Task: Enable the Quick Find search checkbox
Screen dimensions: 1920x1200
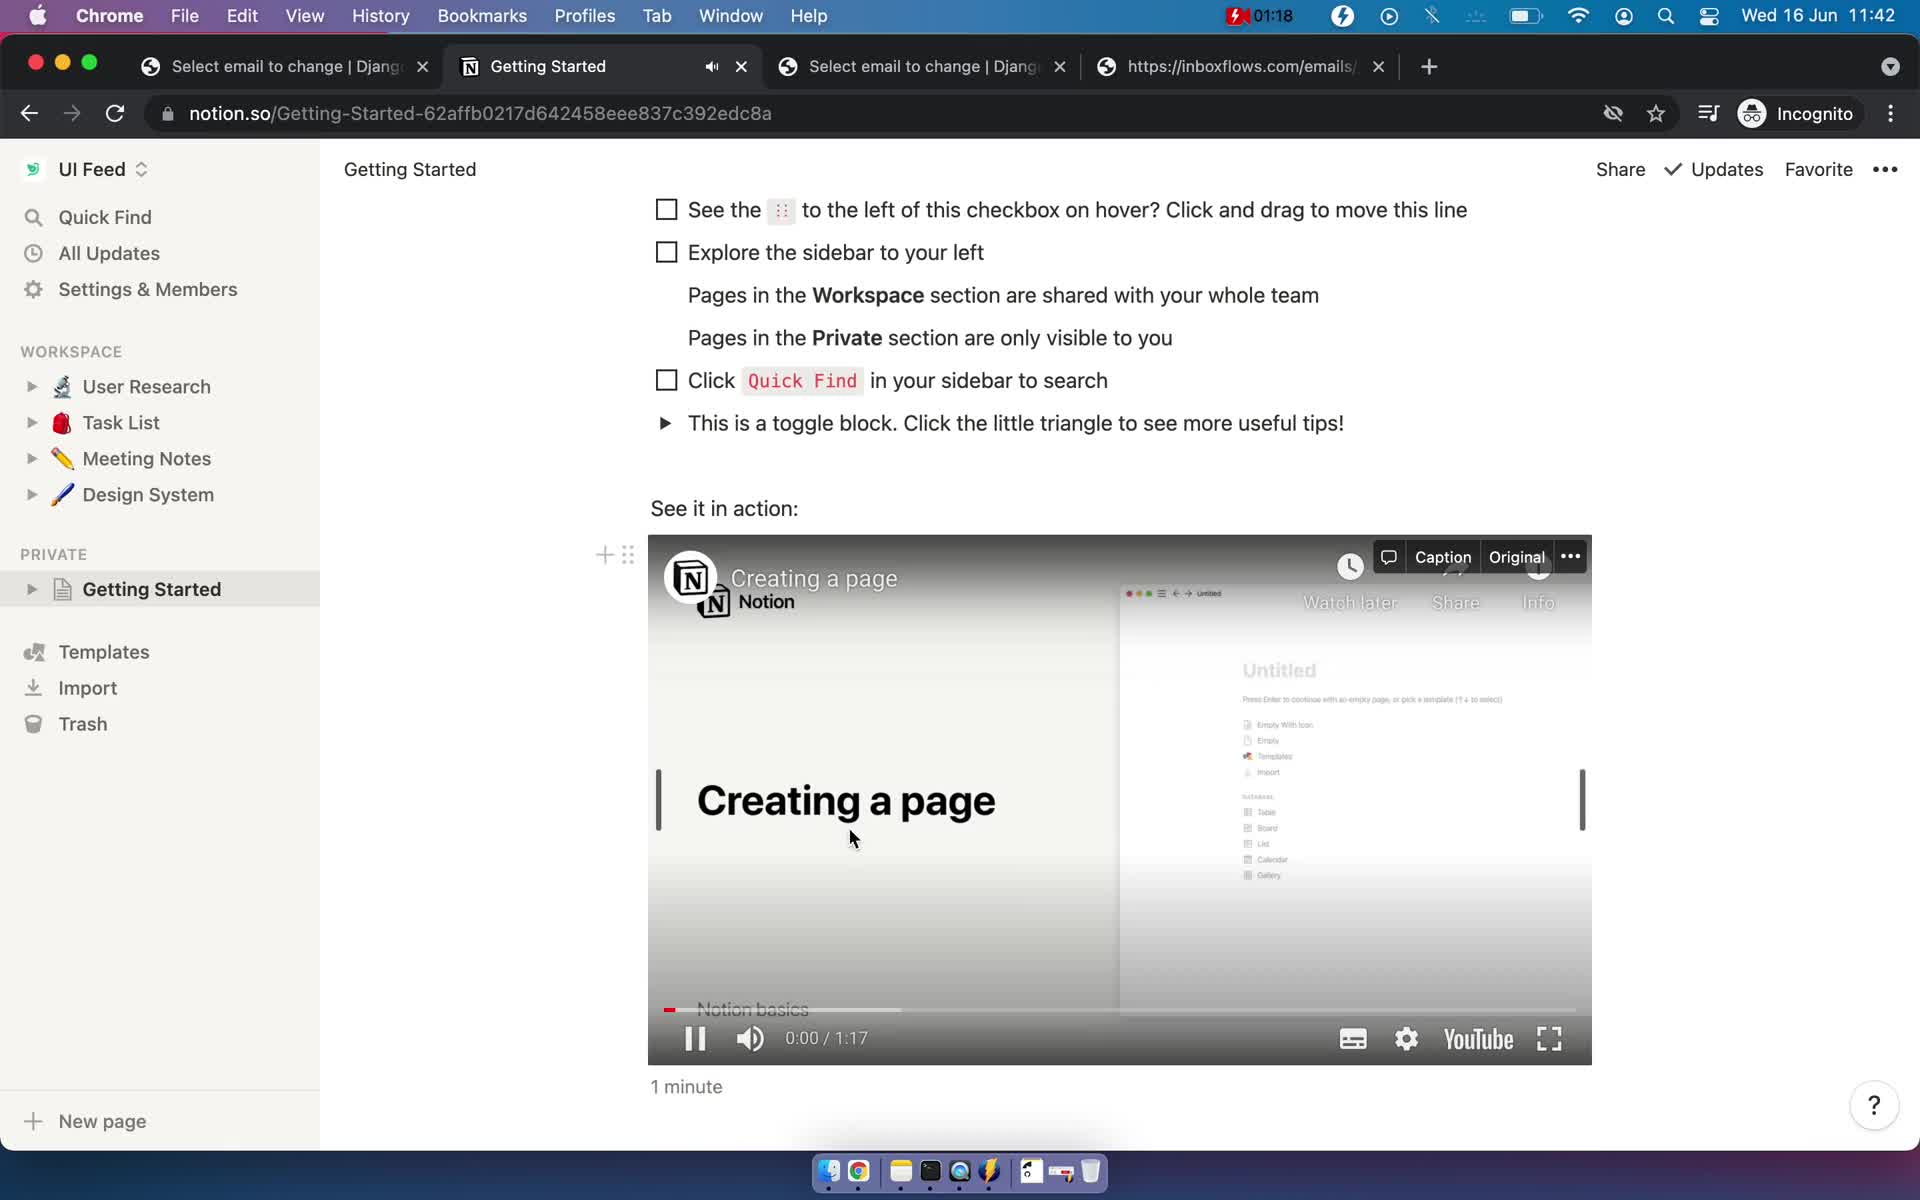Action: pos(666,379)
